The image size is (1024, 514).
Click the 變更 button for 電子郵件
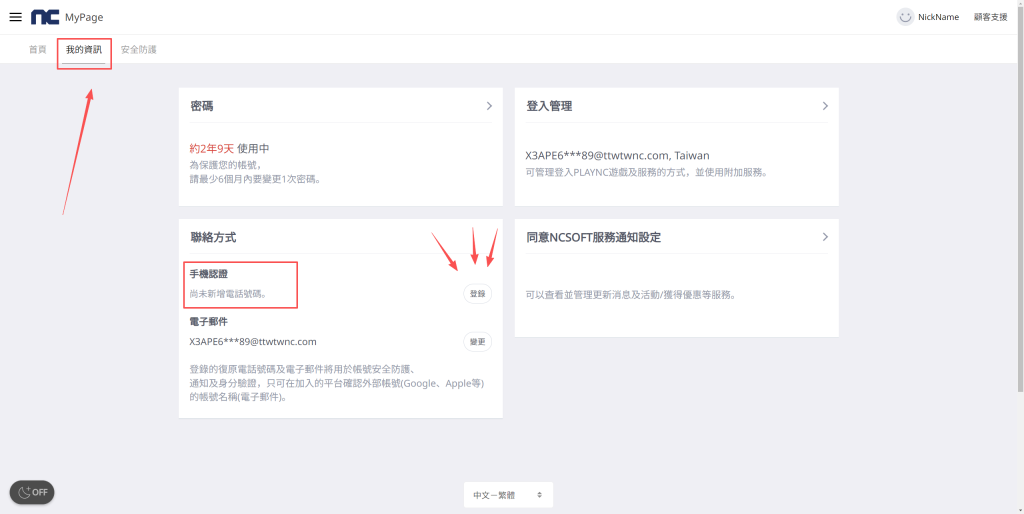coord(478,342)
